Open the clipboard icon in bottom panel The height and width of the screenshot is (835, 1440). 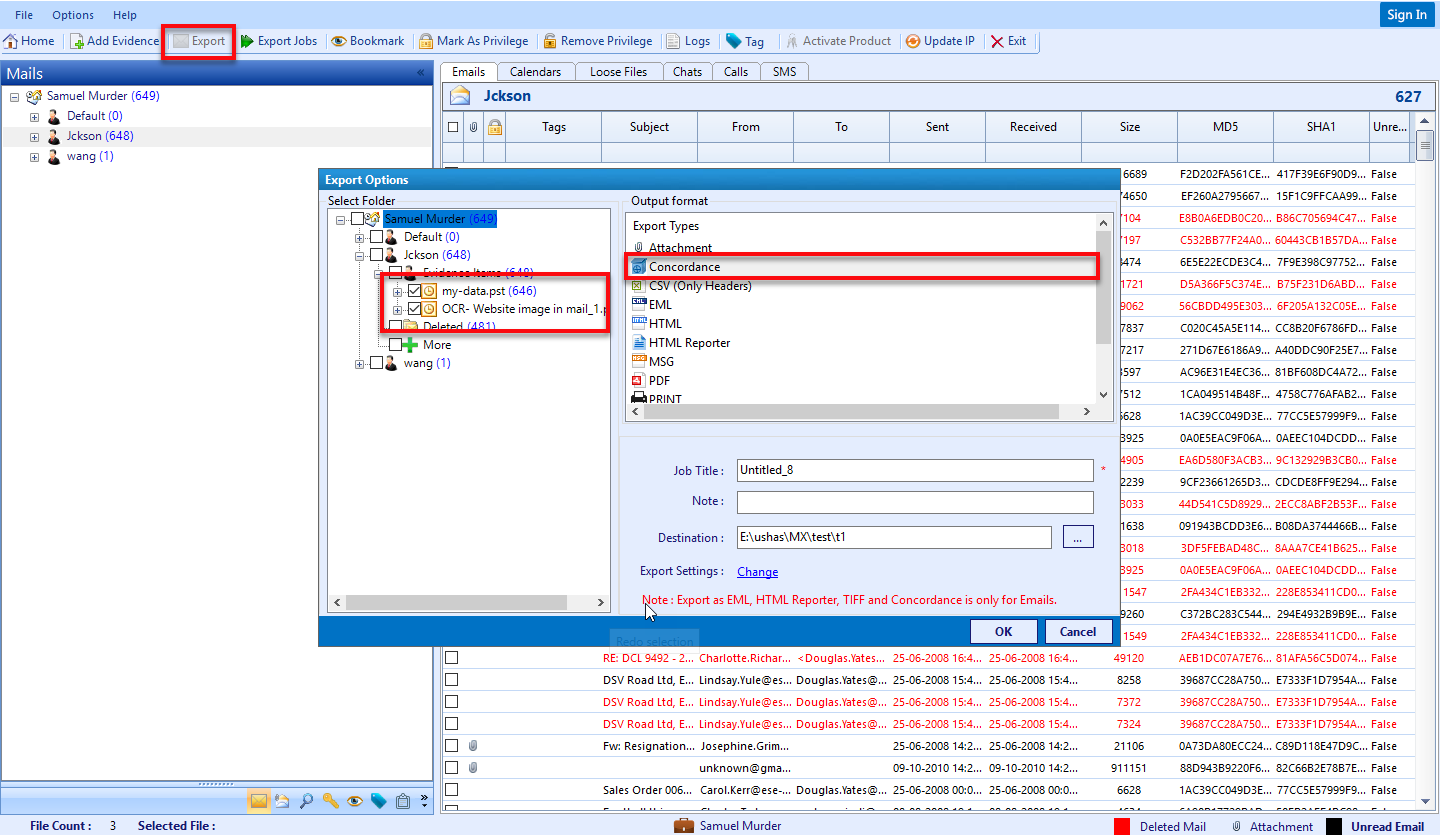coord(403,800)
